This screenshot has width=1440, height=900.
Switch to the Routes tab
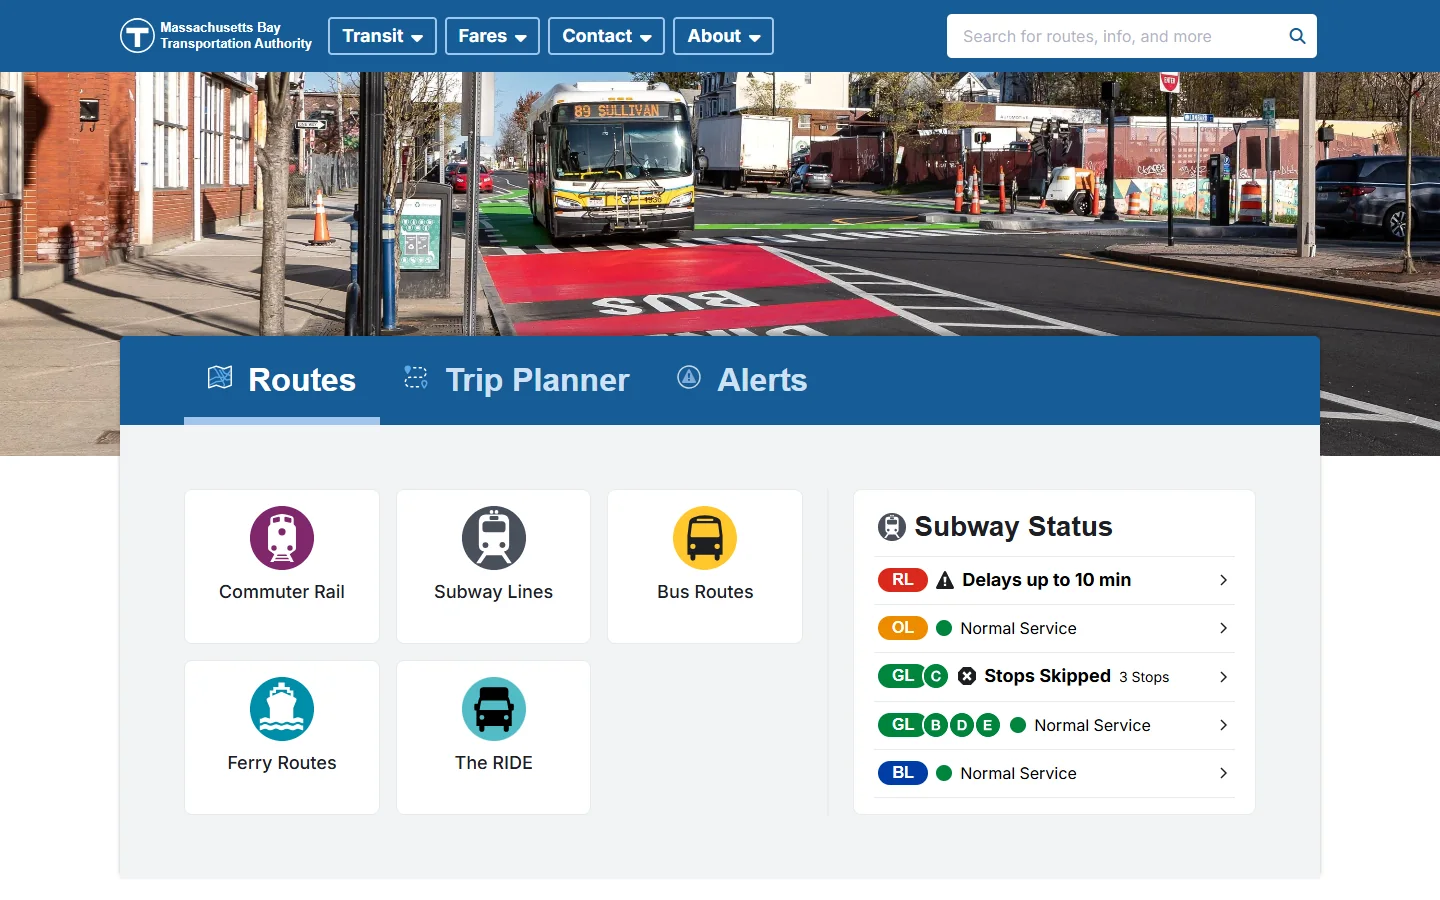click(x=282, y=380)
